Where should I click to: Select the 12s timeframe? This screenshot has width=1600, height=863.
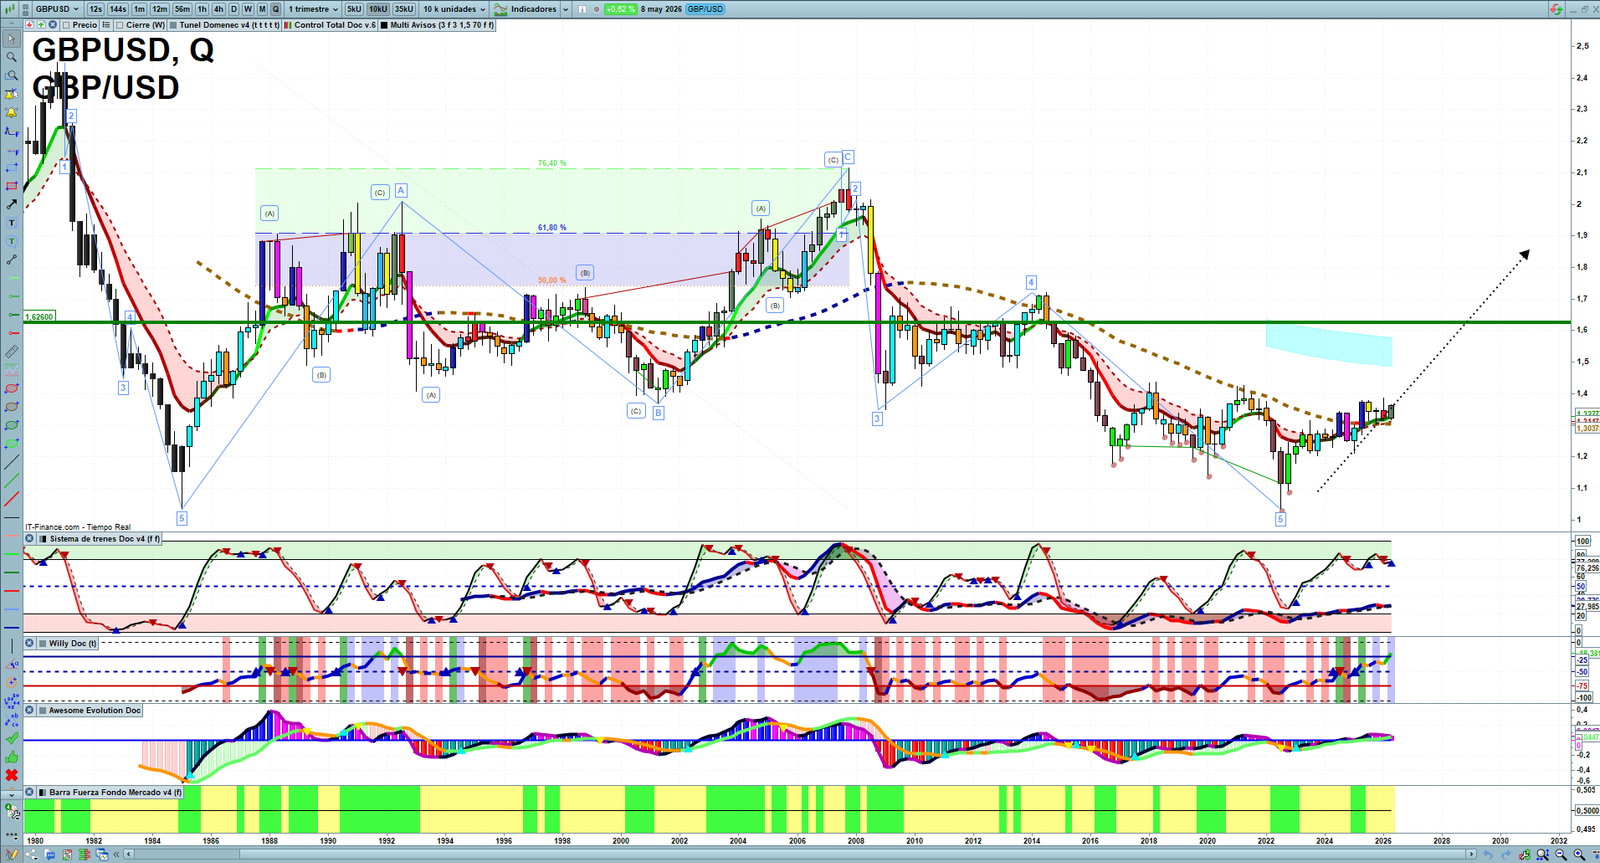(x=96, y=9)
